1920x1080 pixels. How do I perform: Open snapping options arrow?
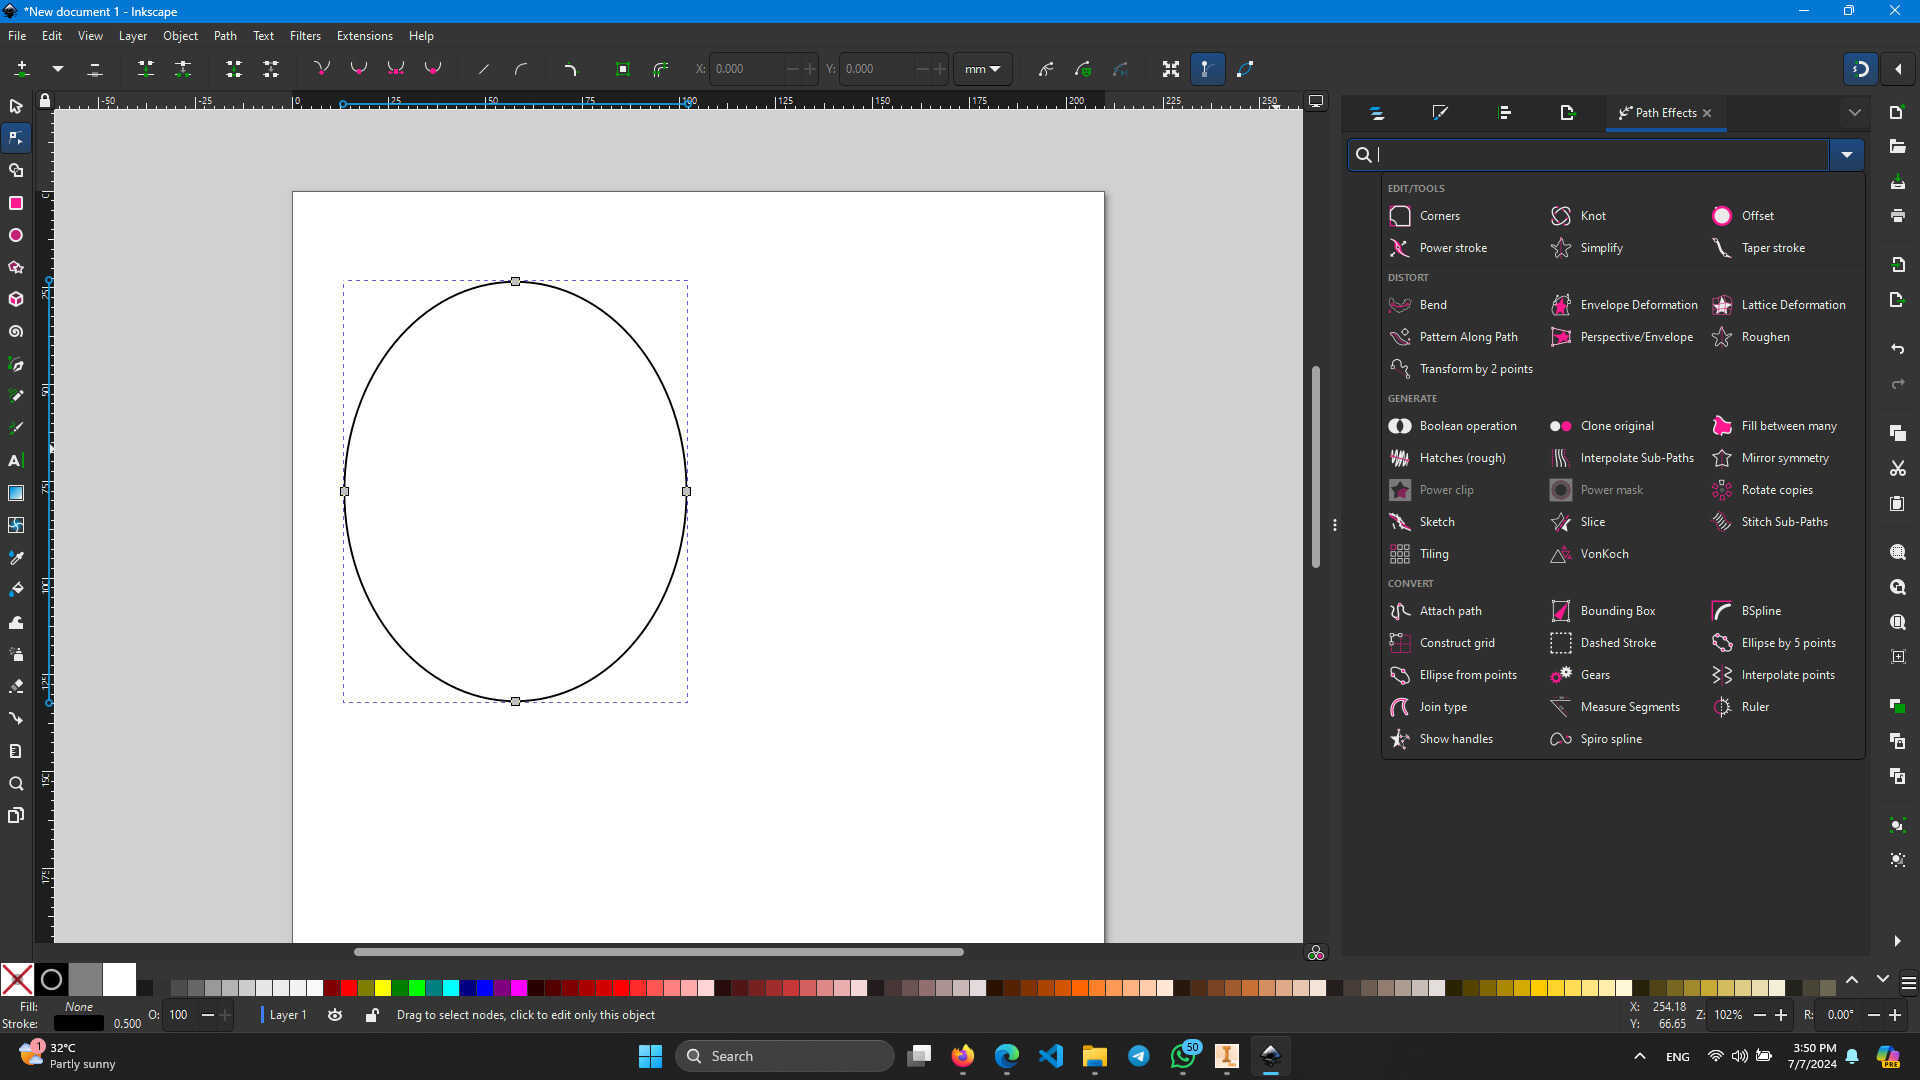click(1898, 69)
